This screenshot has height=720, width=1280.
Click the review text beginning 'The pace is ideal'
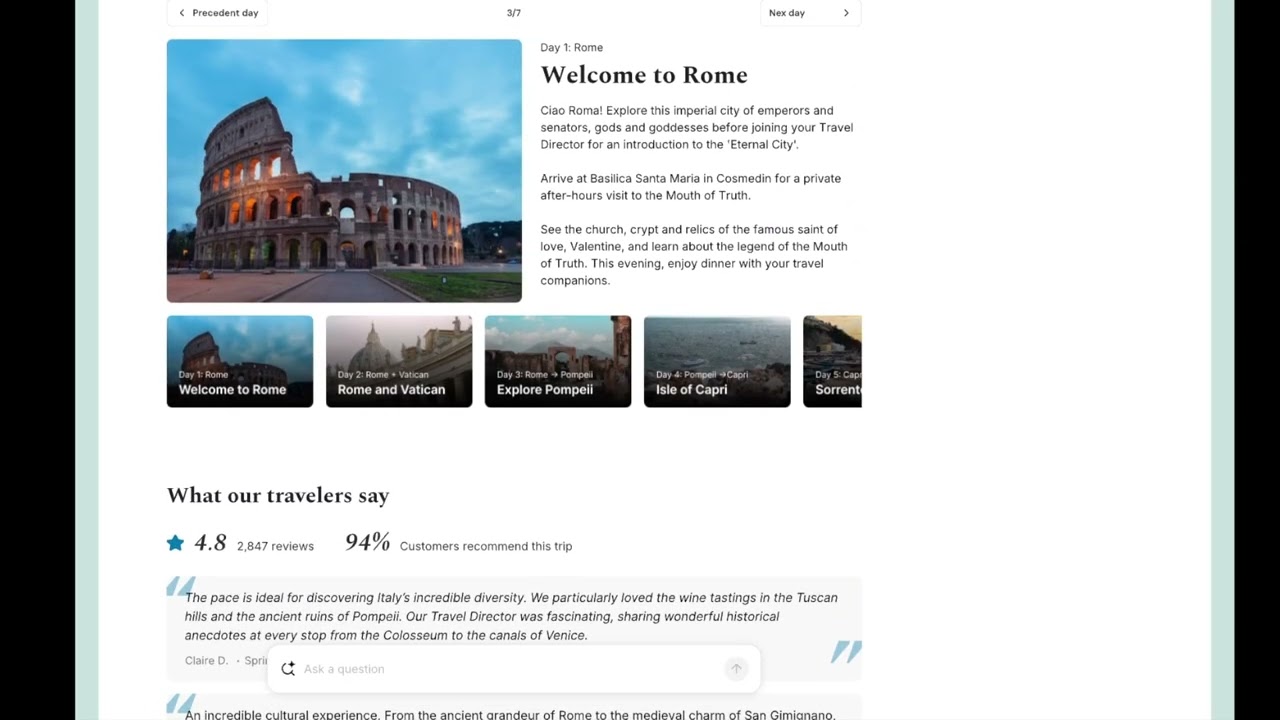coord(511,616)
